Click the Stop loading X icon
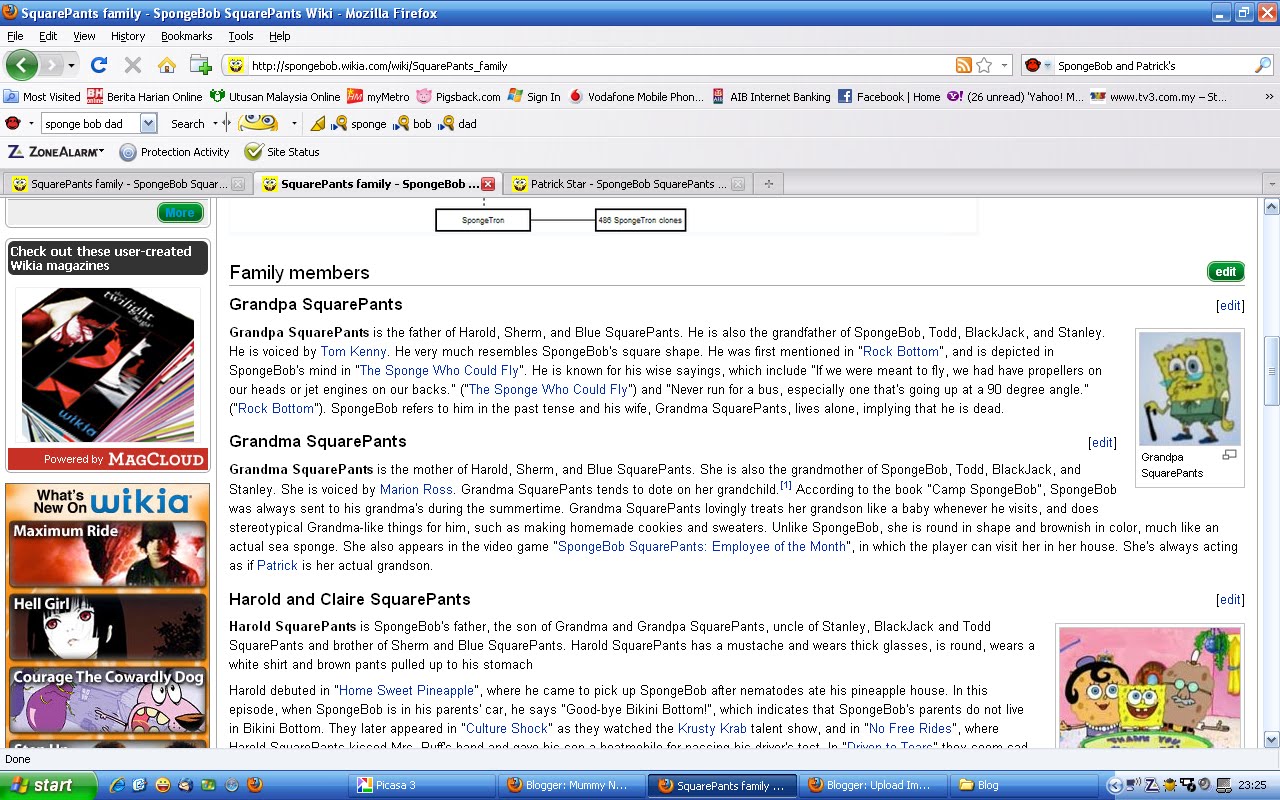 (x=132, y=65)
